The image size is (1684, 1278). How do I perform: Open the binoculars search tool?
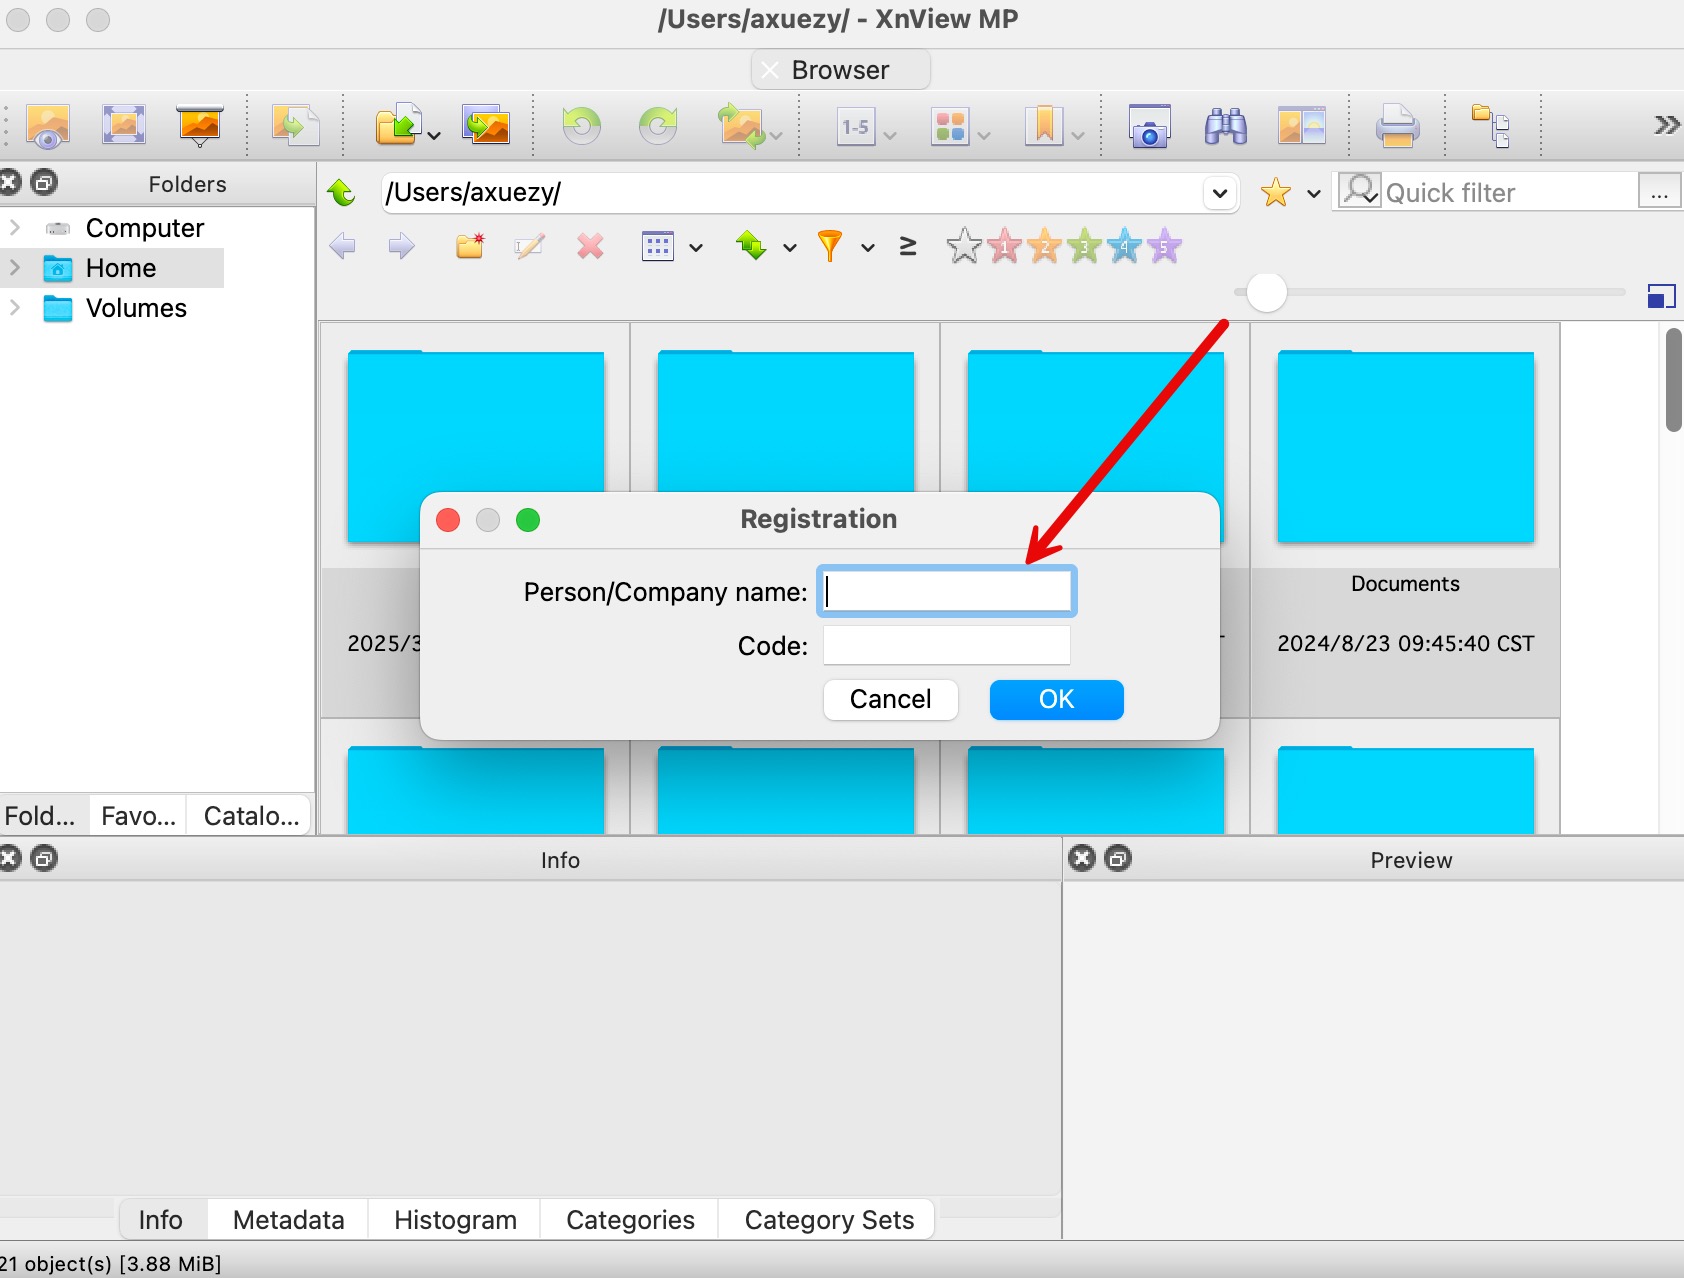click(x=1225, y=127)
